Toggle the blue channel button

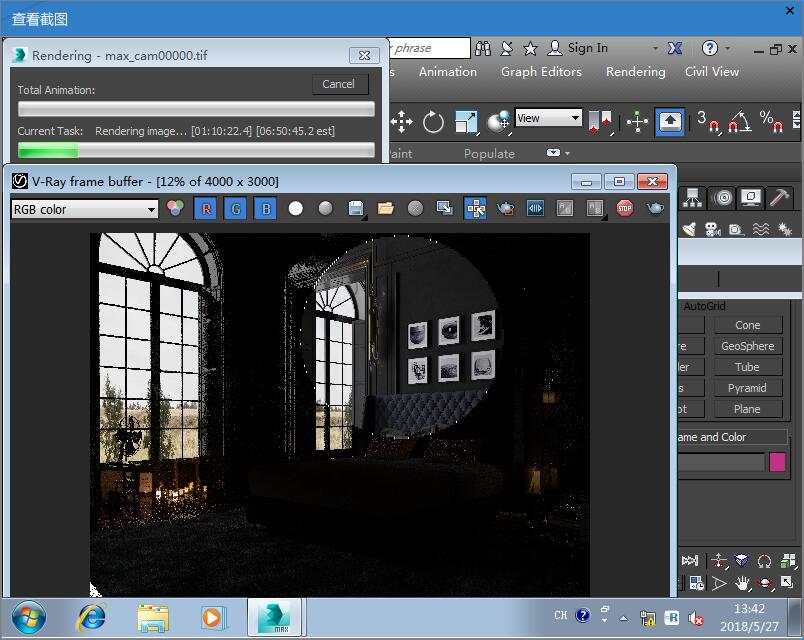pyautogui.click(x=265, y=209)
